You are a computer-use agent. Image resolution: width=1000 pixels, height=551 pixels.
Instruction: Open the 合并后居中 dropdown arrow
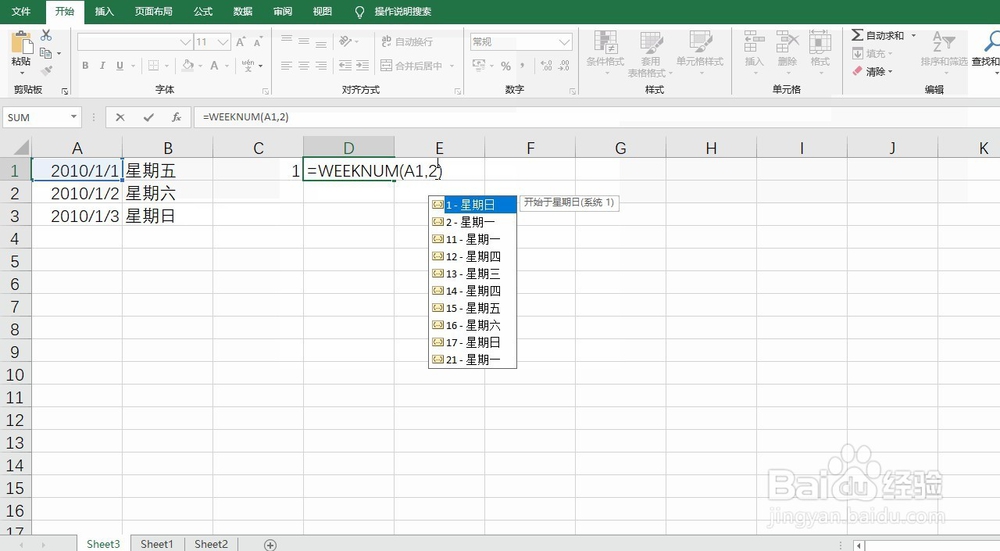(452, 66)
